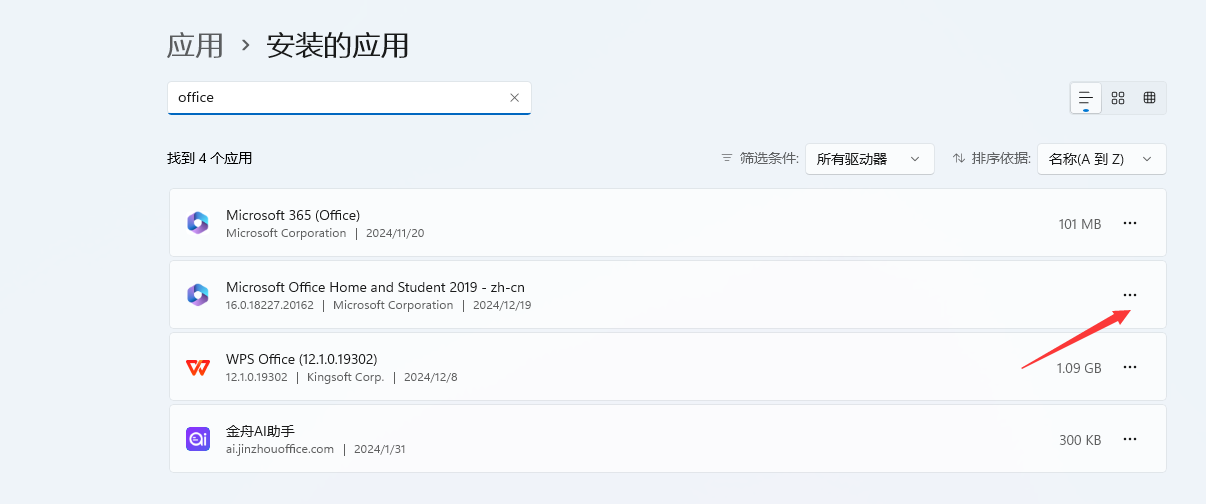
Task: Clear the office search text
Action: click(x=515, y=98)
